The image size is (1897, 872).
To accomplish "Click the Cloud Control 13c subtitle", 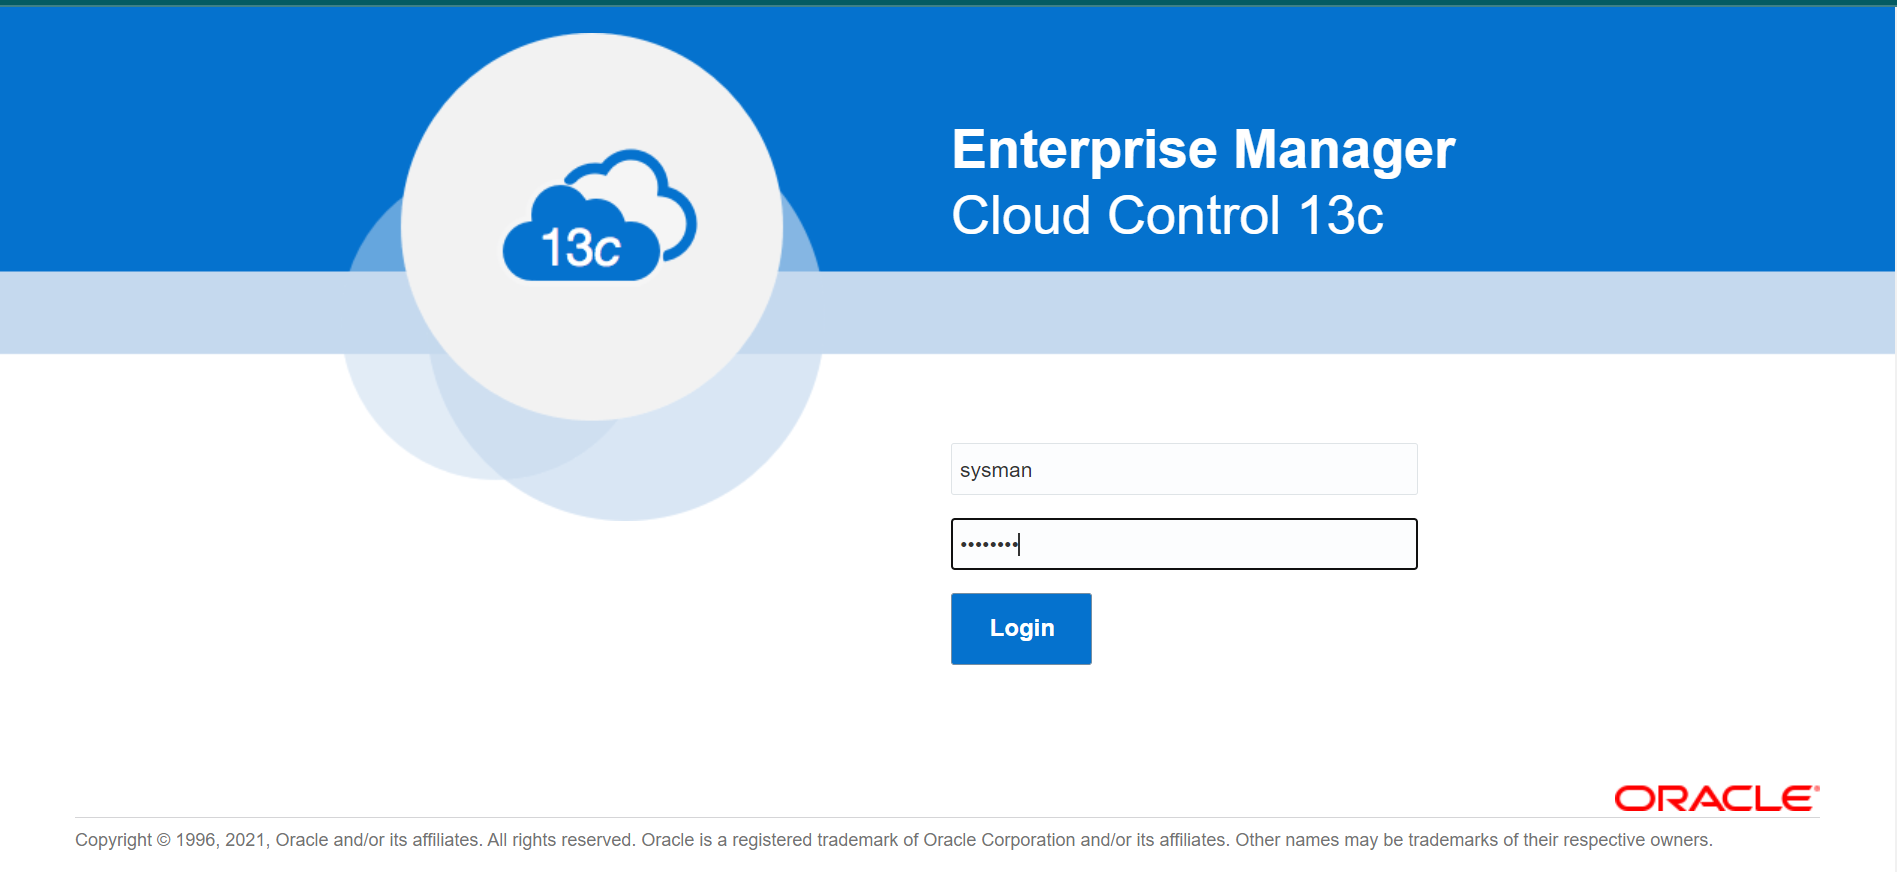I will 1166,216.
